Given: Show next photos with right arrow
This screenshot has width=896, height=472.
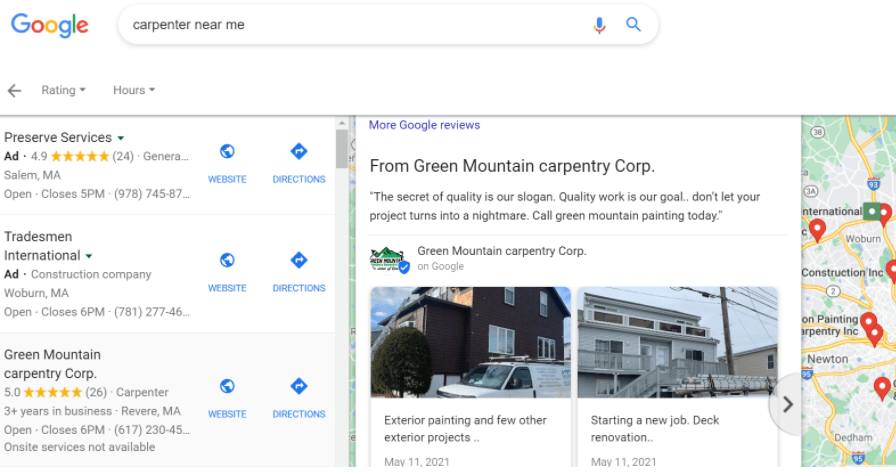Looking at the screenshot, I should click(x=787, y=404).
